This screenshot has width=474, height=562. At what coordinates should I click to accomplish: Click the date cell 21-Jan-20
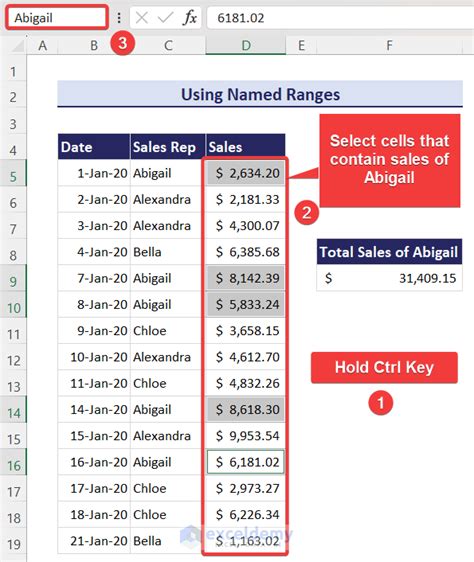coord(94,541)
